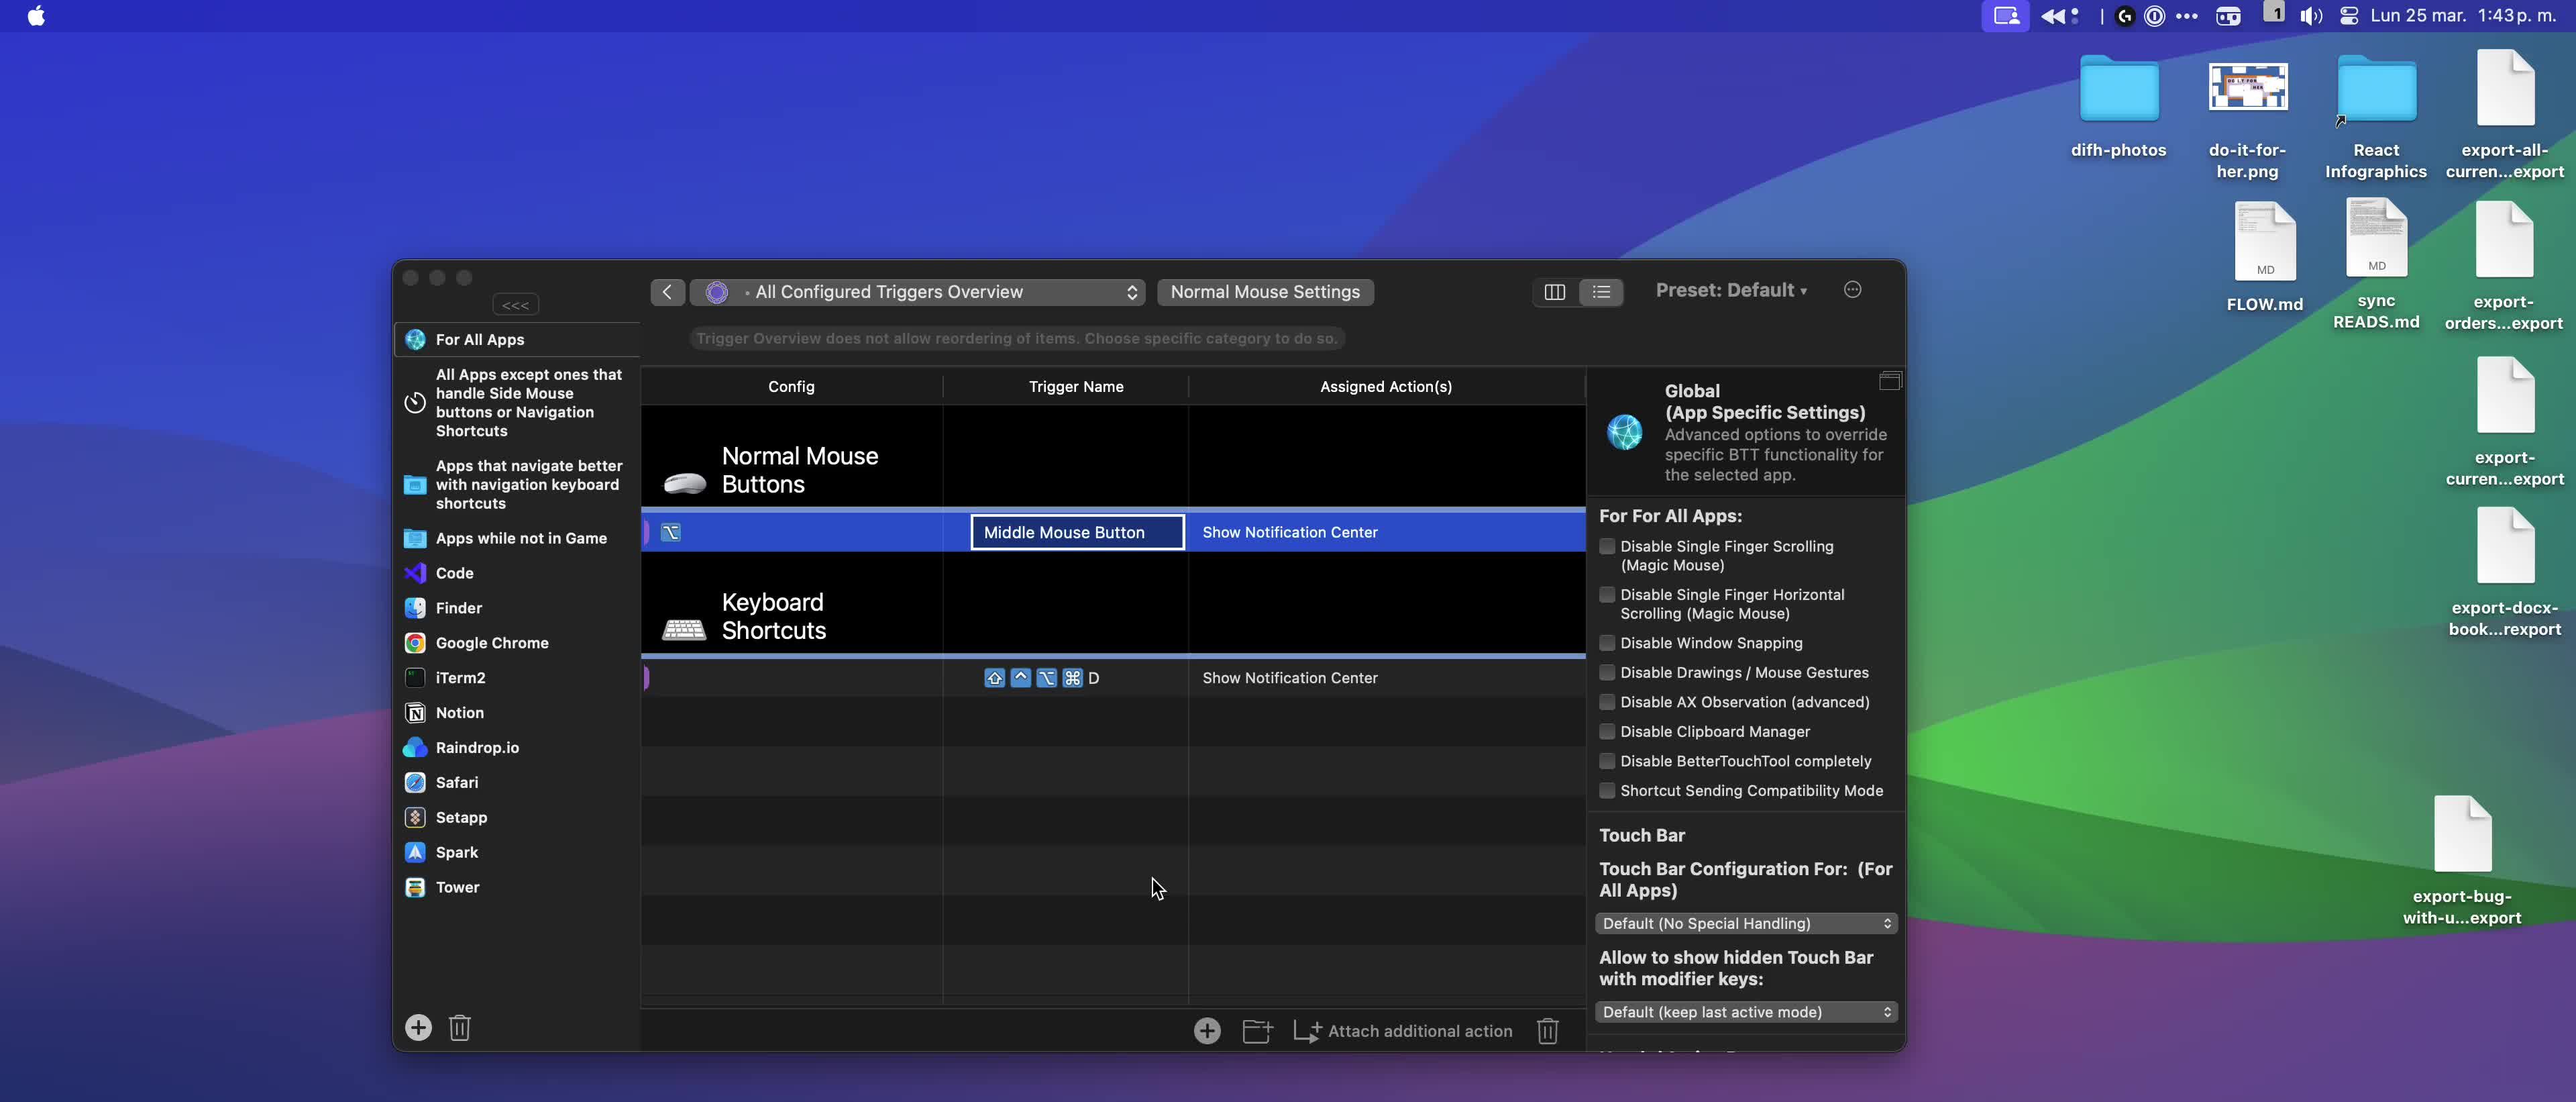Open the Apple menu
This screenshot has width=2576, height=1102.
(x=36, y=16)
